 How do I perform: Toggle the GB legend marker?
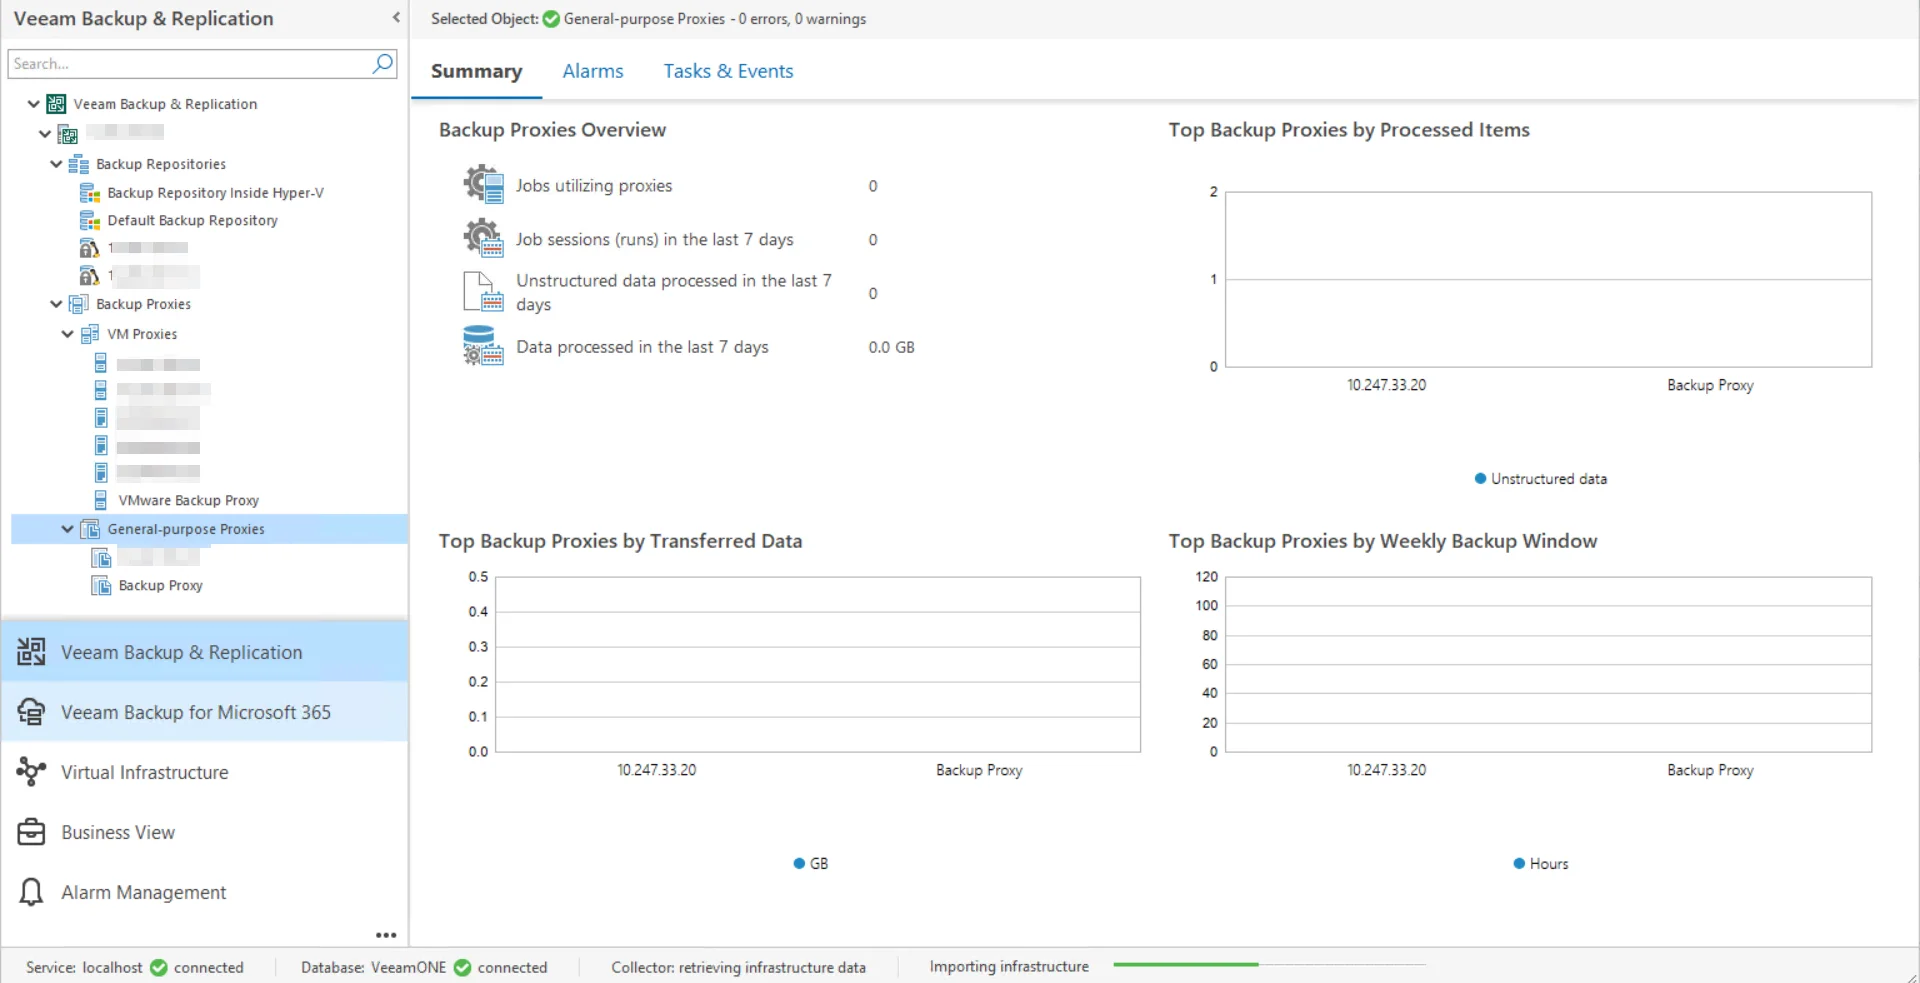[x=799, y=864]
